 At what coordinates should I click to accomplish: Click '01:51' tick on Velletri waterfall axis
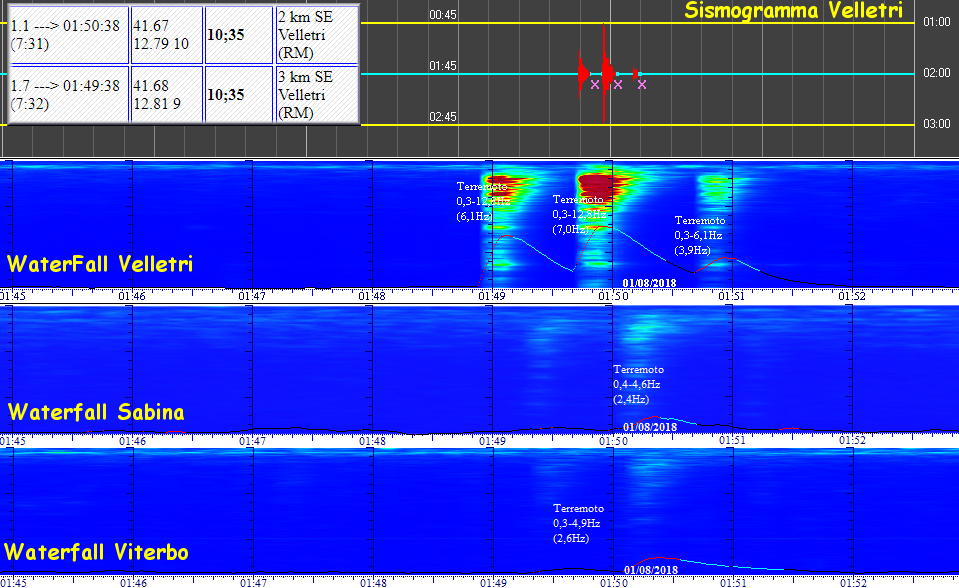(x=731, y=296)
